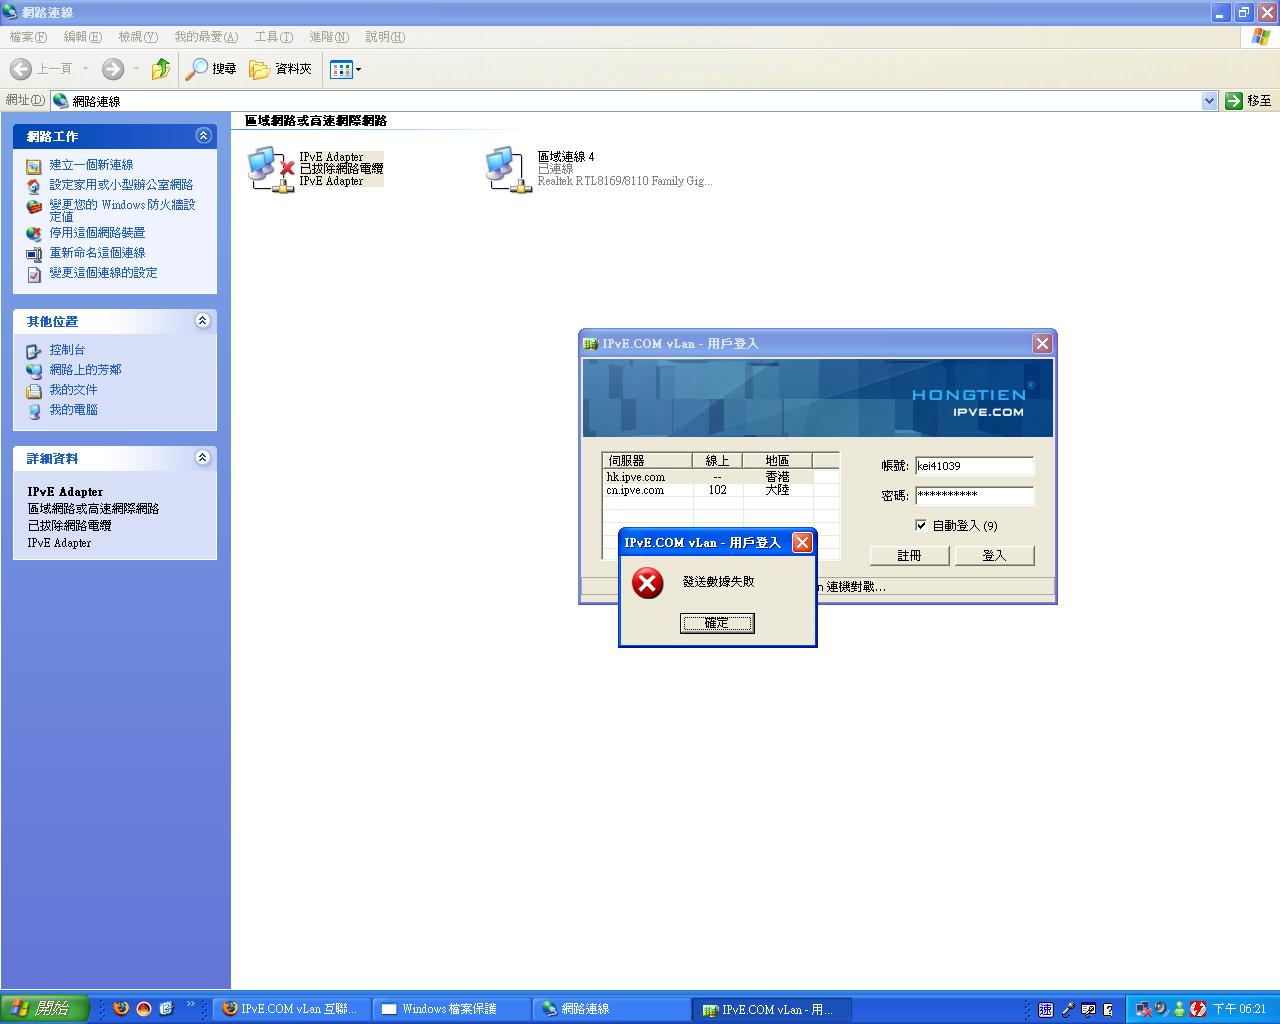Open the 搜尋 search toolbar button
Screen dimensions: 1280x1024
(x=211, y=69)
